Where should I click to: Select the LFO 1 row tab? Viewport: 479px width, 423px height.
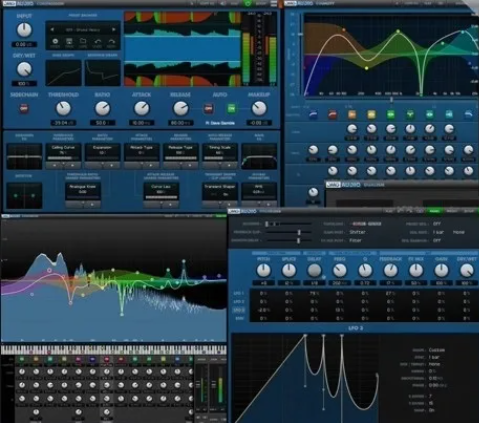click(239, 293)
